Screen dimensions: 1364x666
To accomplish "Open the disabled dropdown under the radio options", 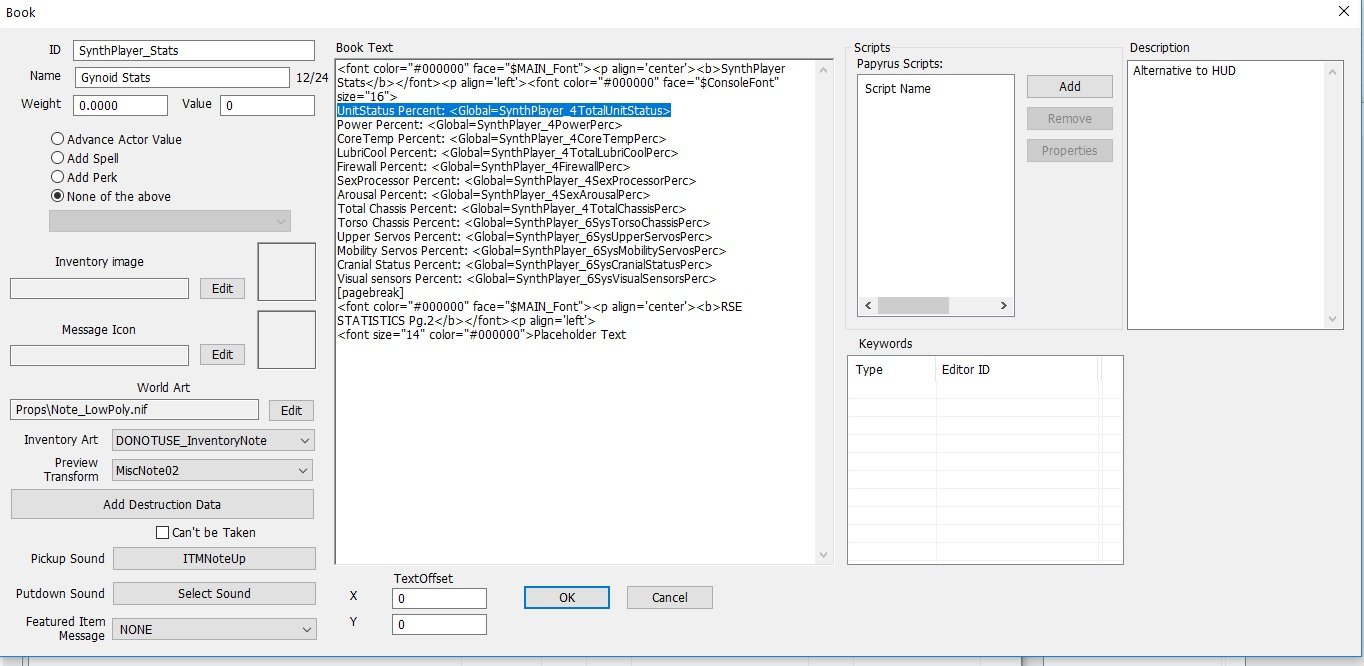I will click(170, 221).
